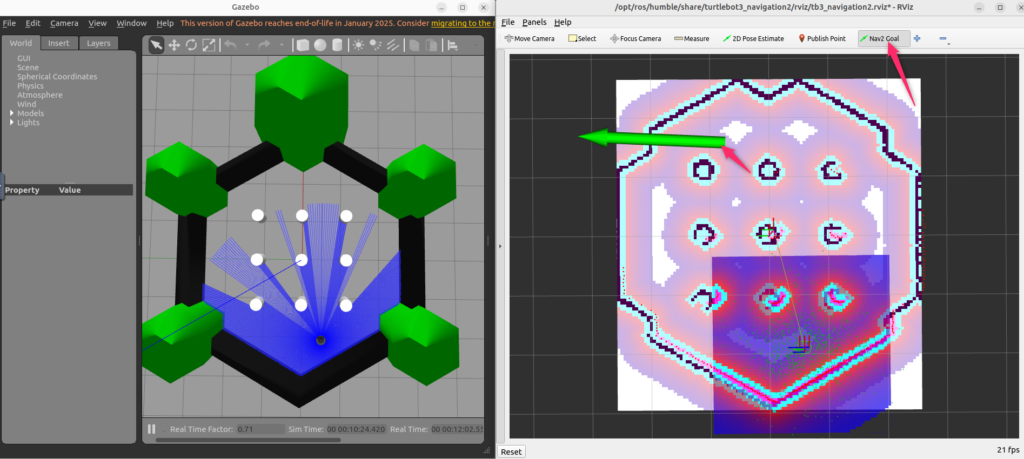Open the RViz remove-tool minus dropdown
1024x459 pixels.
(943, 39)
